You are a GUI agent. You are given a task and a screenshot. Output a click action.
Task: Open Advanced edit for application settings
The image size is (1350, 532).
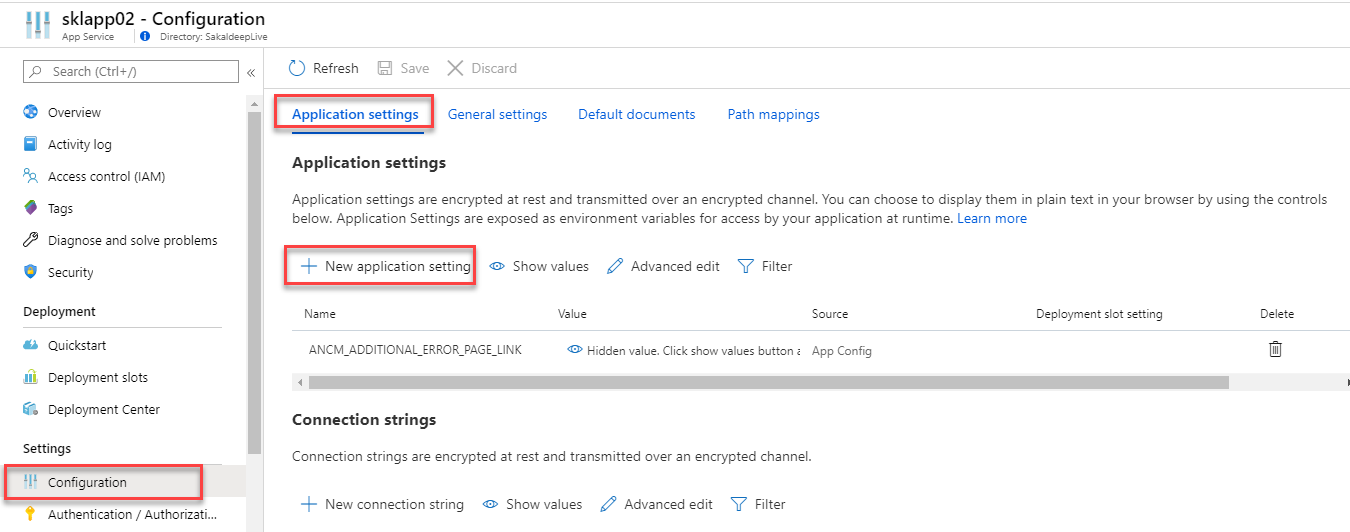[x=663, y=266]
